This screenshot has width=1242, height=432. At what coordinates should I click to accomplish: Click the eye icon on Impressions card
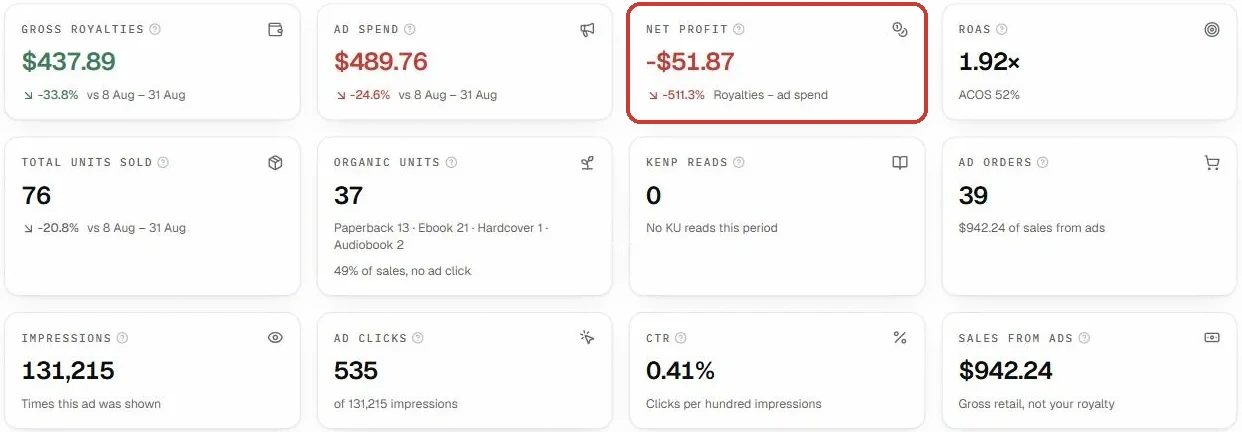(x=275, y=338)
